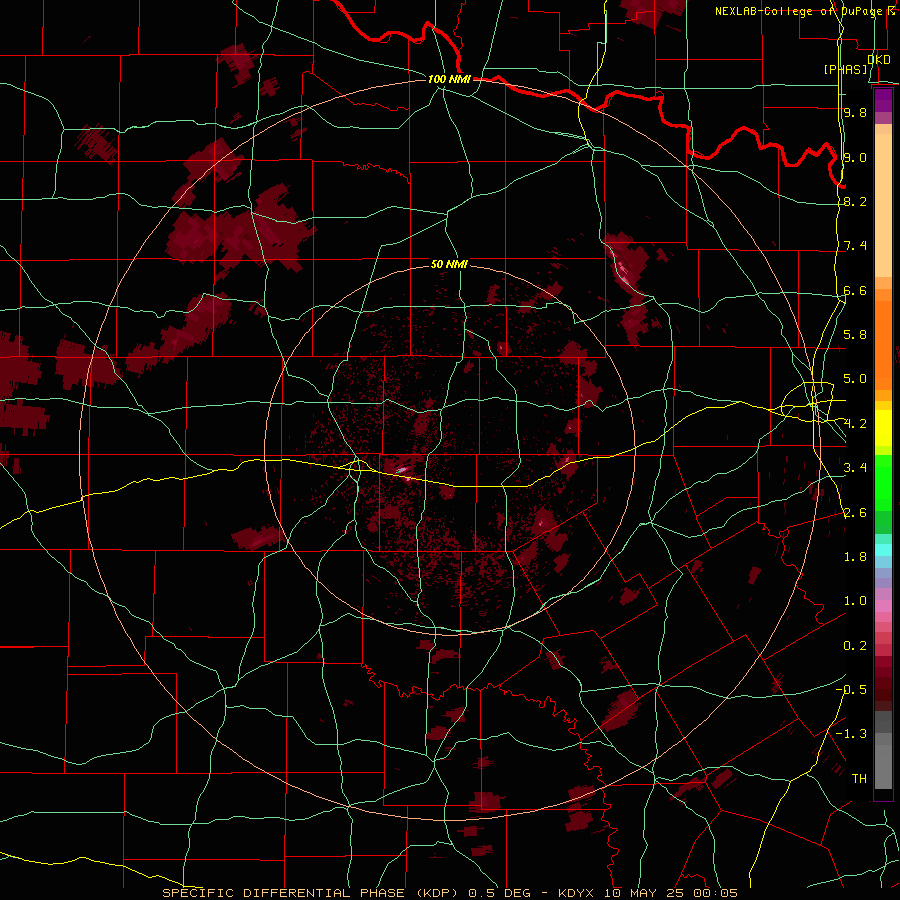Click the KDP product caption at the bottom

pyautogui.click(x=449, y=893)
